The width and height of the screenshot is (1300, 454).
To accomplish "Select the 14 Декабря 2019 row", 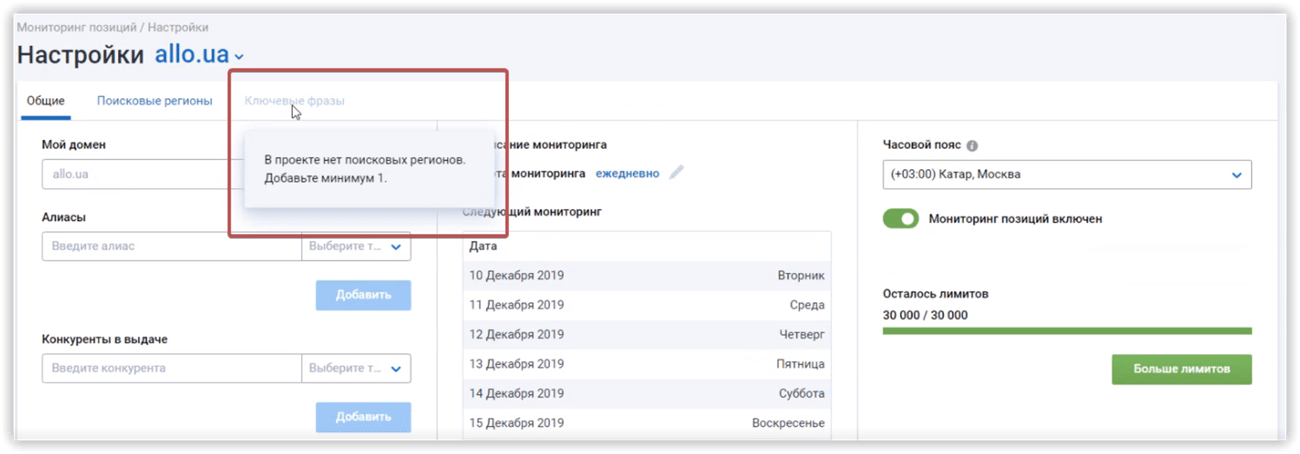I will tap(647, 393).
